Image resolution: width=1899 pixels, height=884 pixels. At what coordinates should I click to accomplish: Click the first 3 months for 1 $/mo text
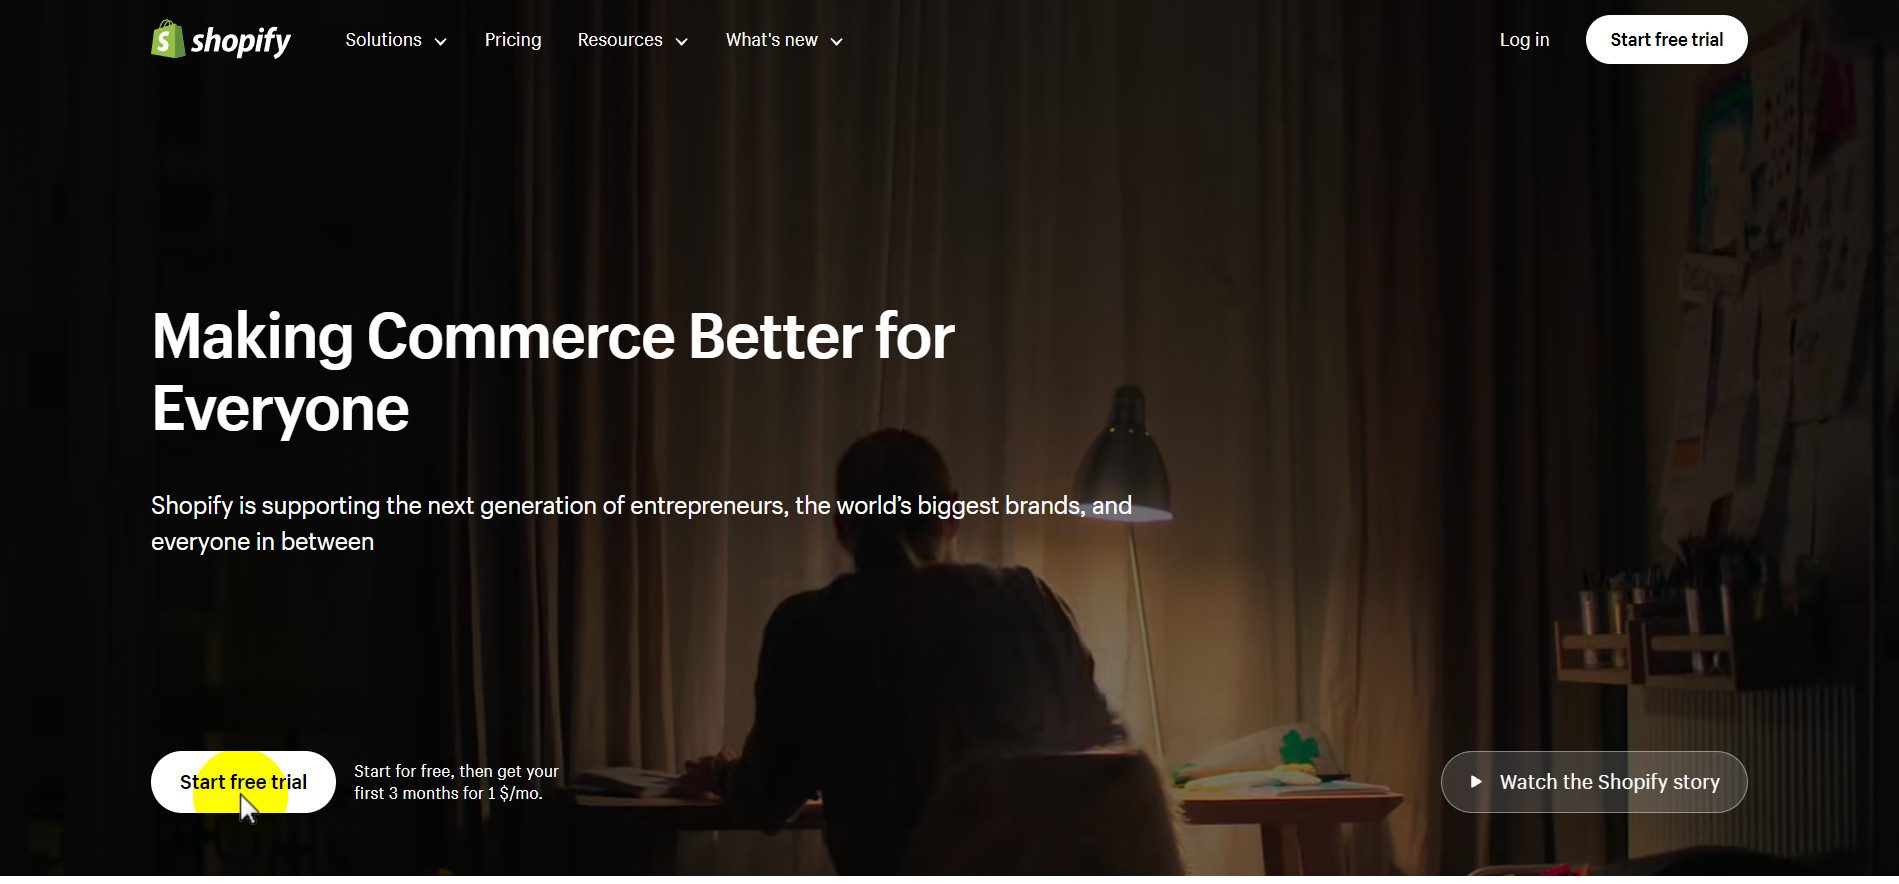pyautogui.click(x=448, y=793)
